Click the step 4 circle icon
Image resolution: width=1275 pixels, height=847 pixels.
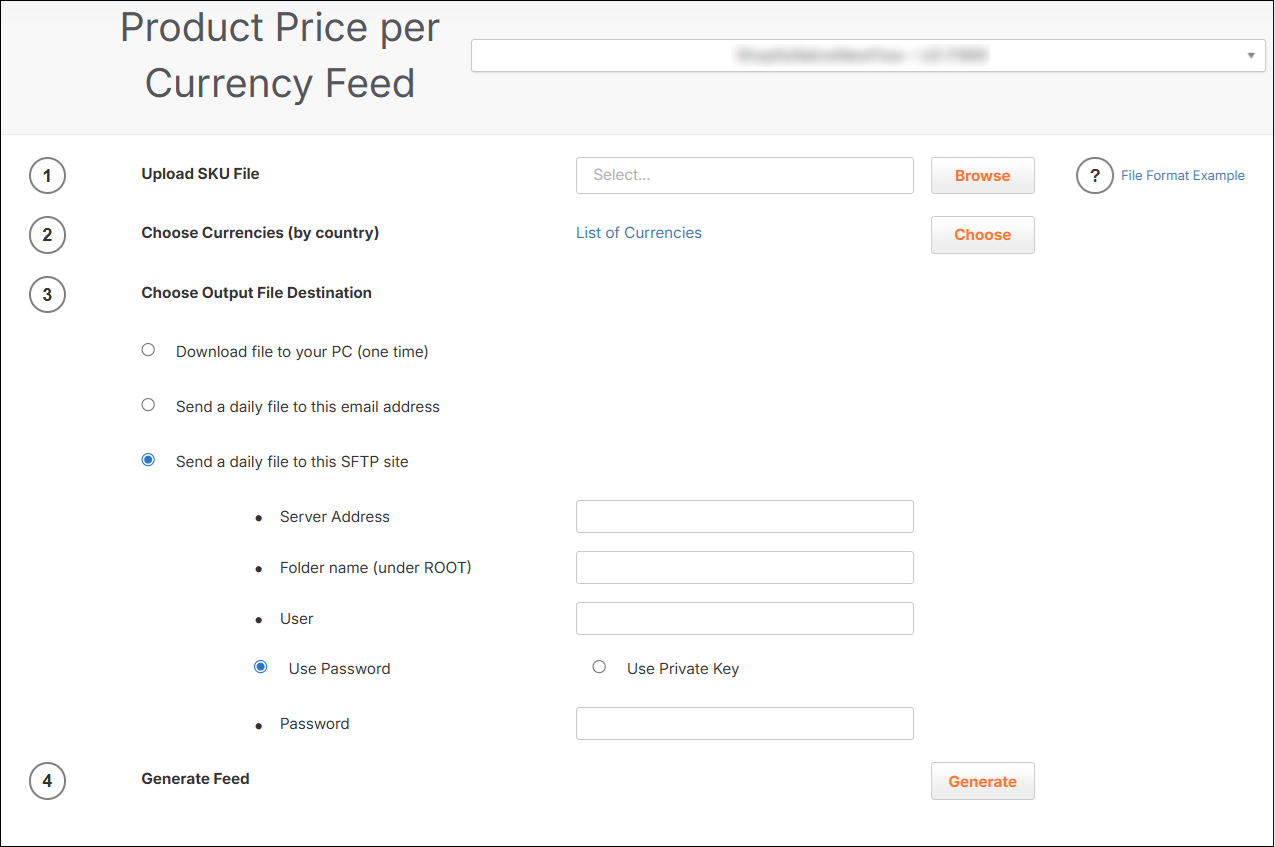tap(47, 781)
